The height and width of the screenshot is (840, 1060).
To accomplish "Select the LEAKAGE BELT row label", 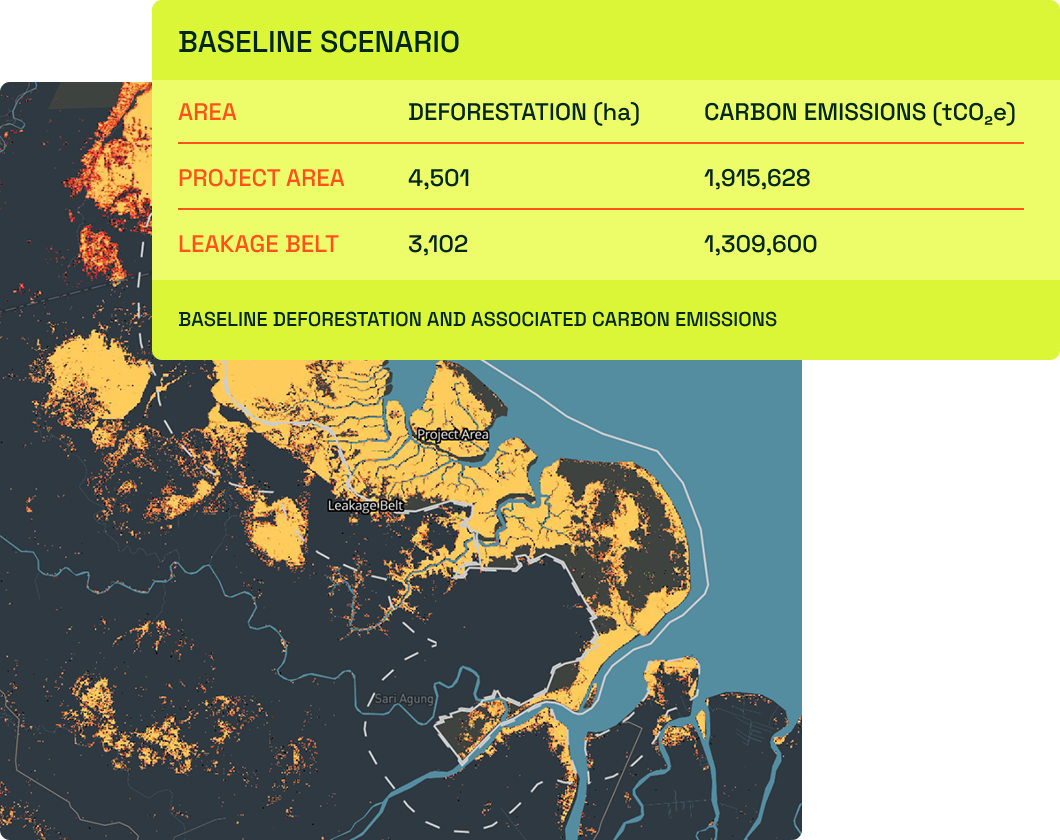I will 258,244.
